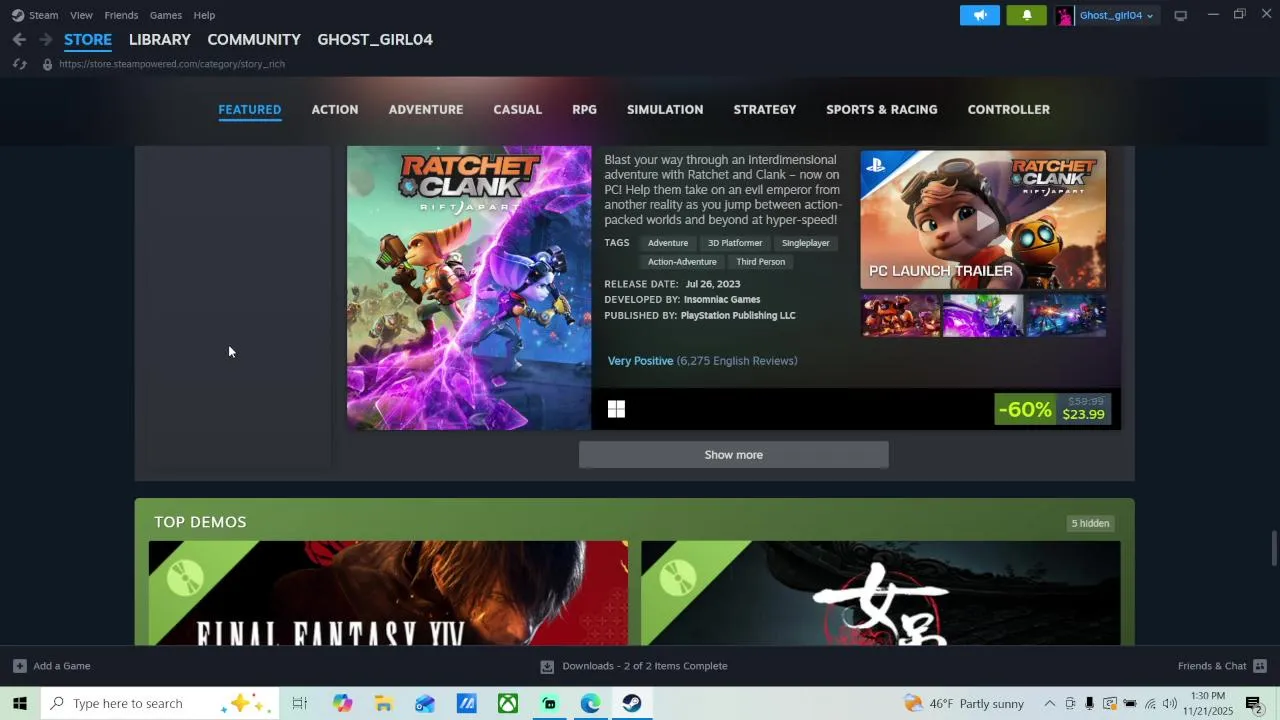Open Xbox app from taskbar
The image size is (1280, 720).
click(508, 703)
